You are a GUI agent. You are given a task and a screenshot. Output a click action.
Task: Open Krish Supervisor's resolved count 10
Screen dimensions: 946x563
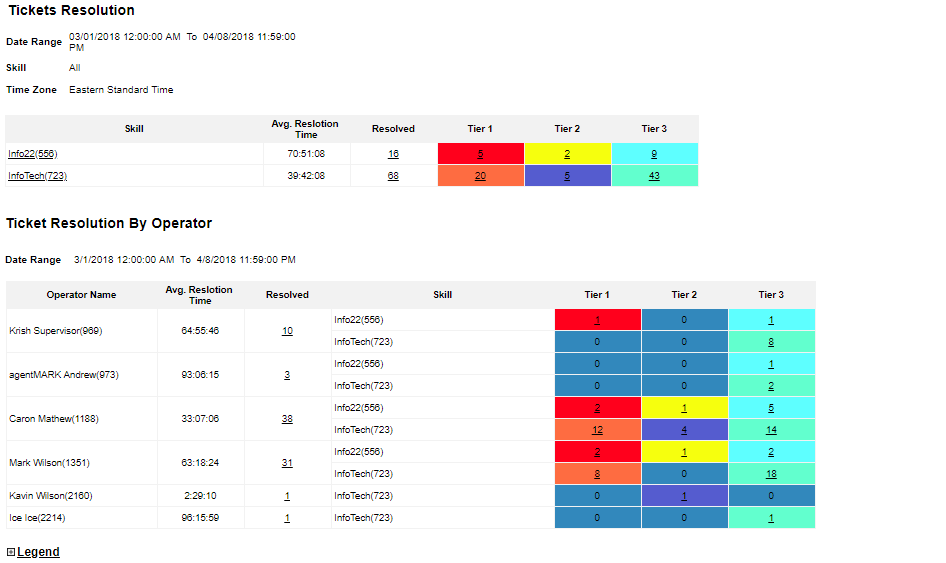(287, 331)
